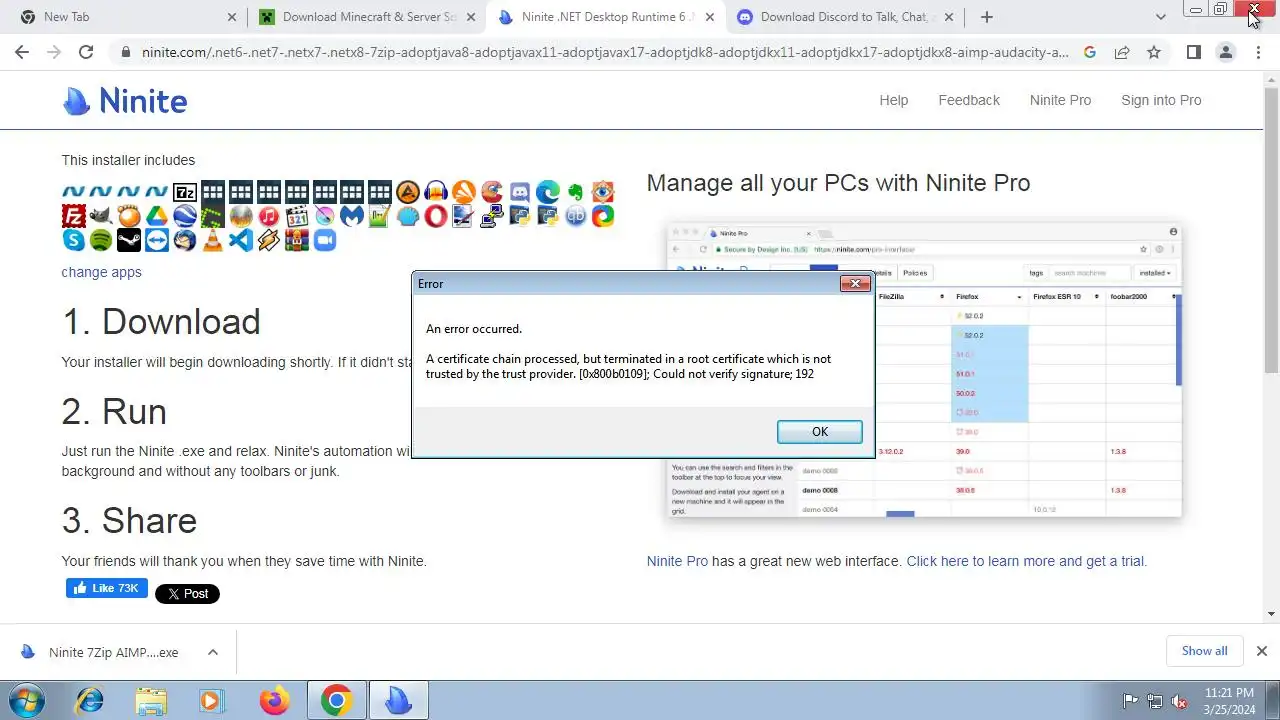The height and width of the screenshot is (720, 1280).
Task: Click the Skype app icon
Action: (74, 240)
